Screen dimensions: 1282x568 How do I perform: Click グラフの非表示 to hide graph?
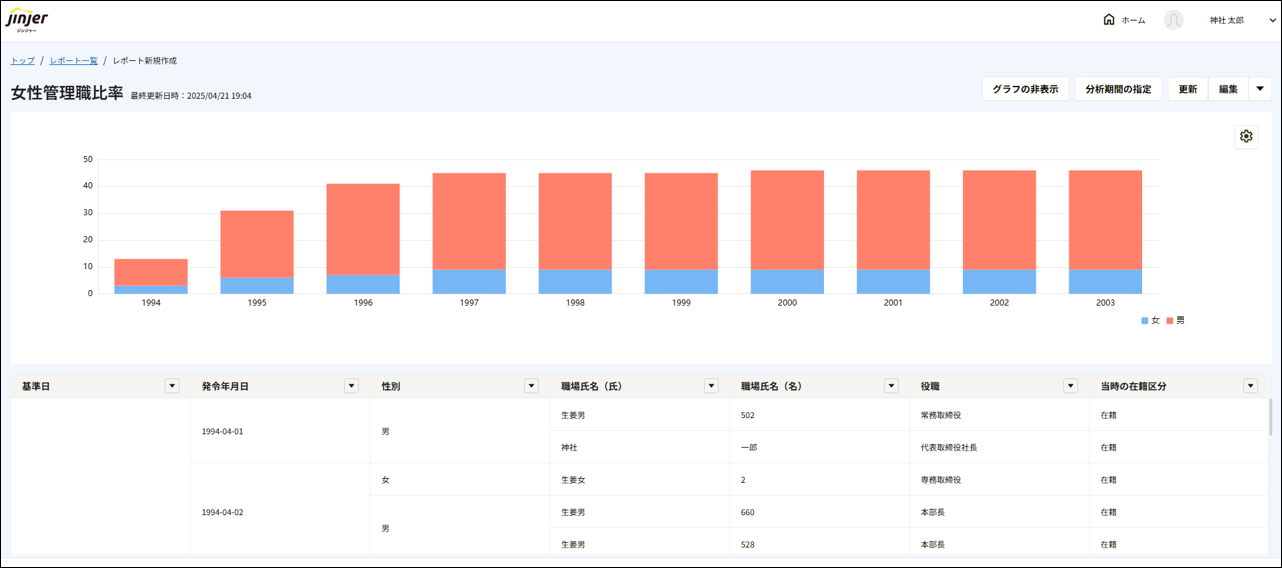[x=1025, y=89]
